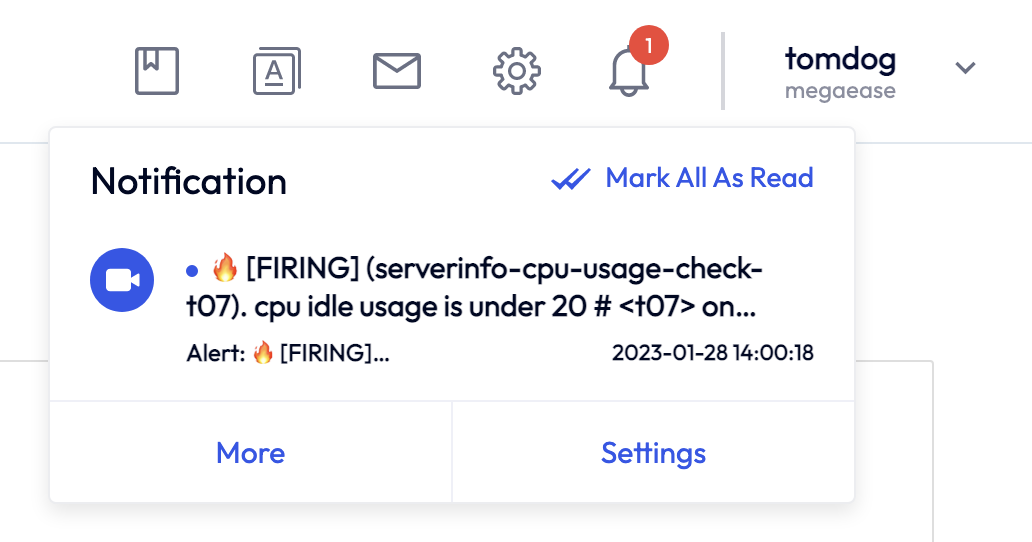This screenshot has width=1032, height=542.
Task: Click the notification bell icon
Action: 629,74
